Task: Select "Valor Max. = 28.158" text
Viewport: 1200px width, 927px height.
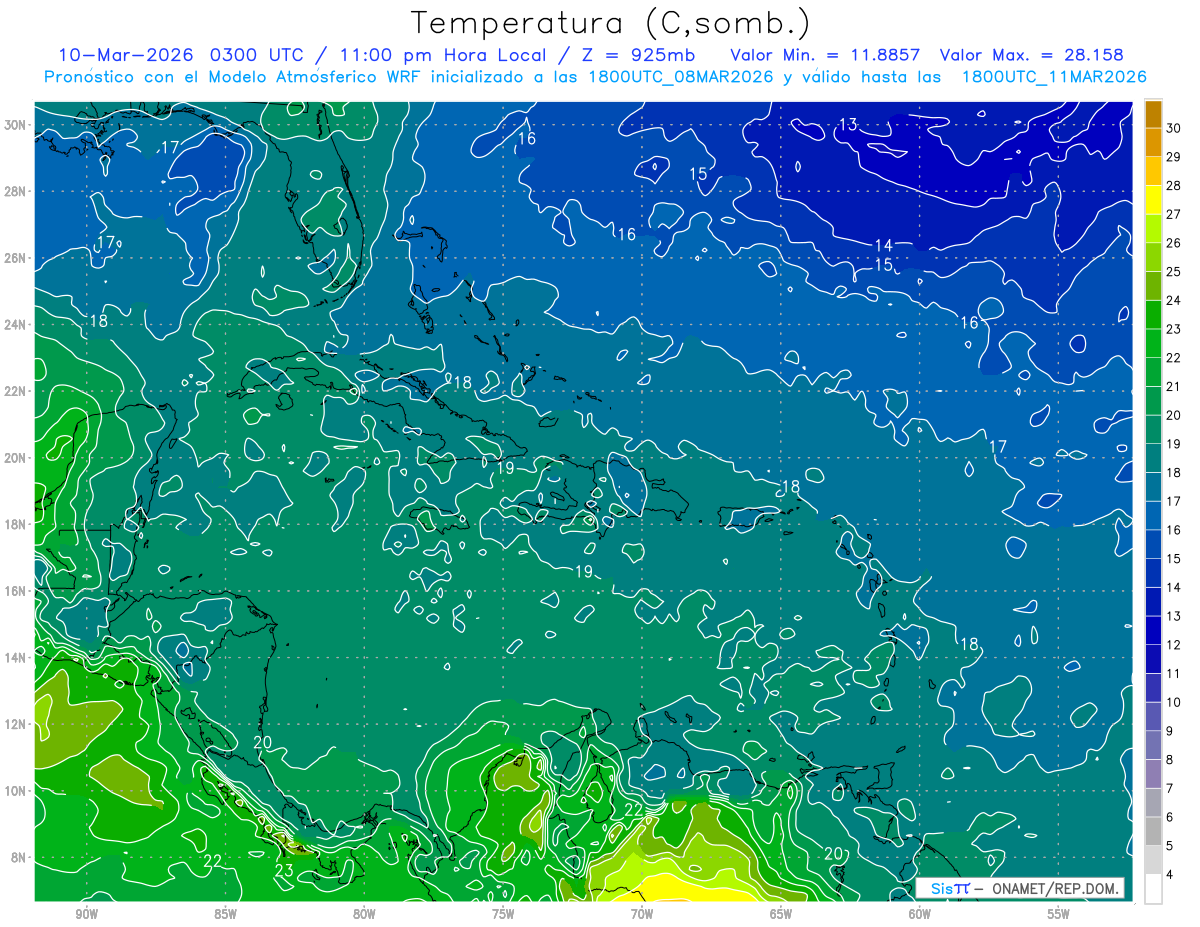Action: [x=1032, y=55]
